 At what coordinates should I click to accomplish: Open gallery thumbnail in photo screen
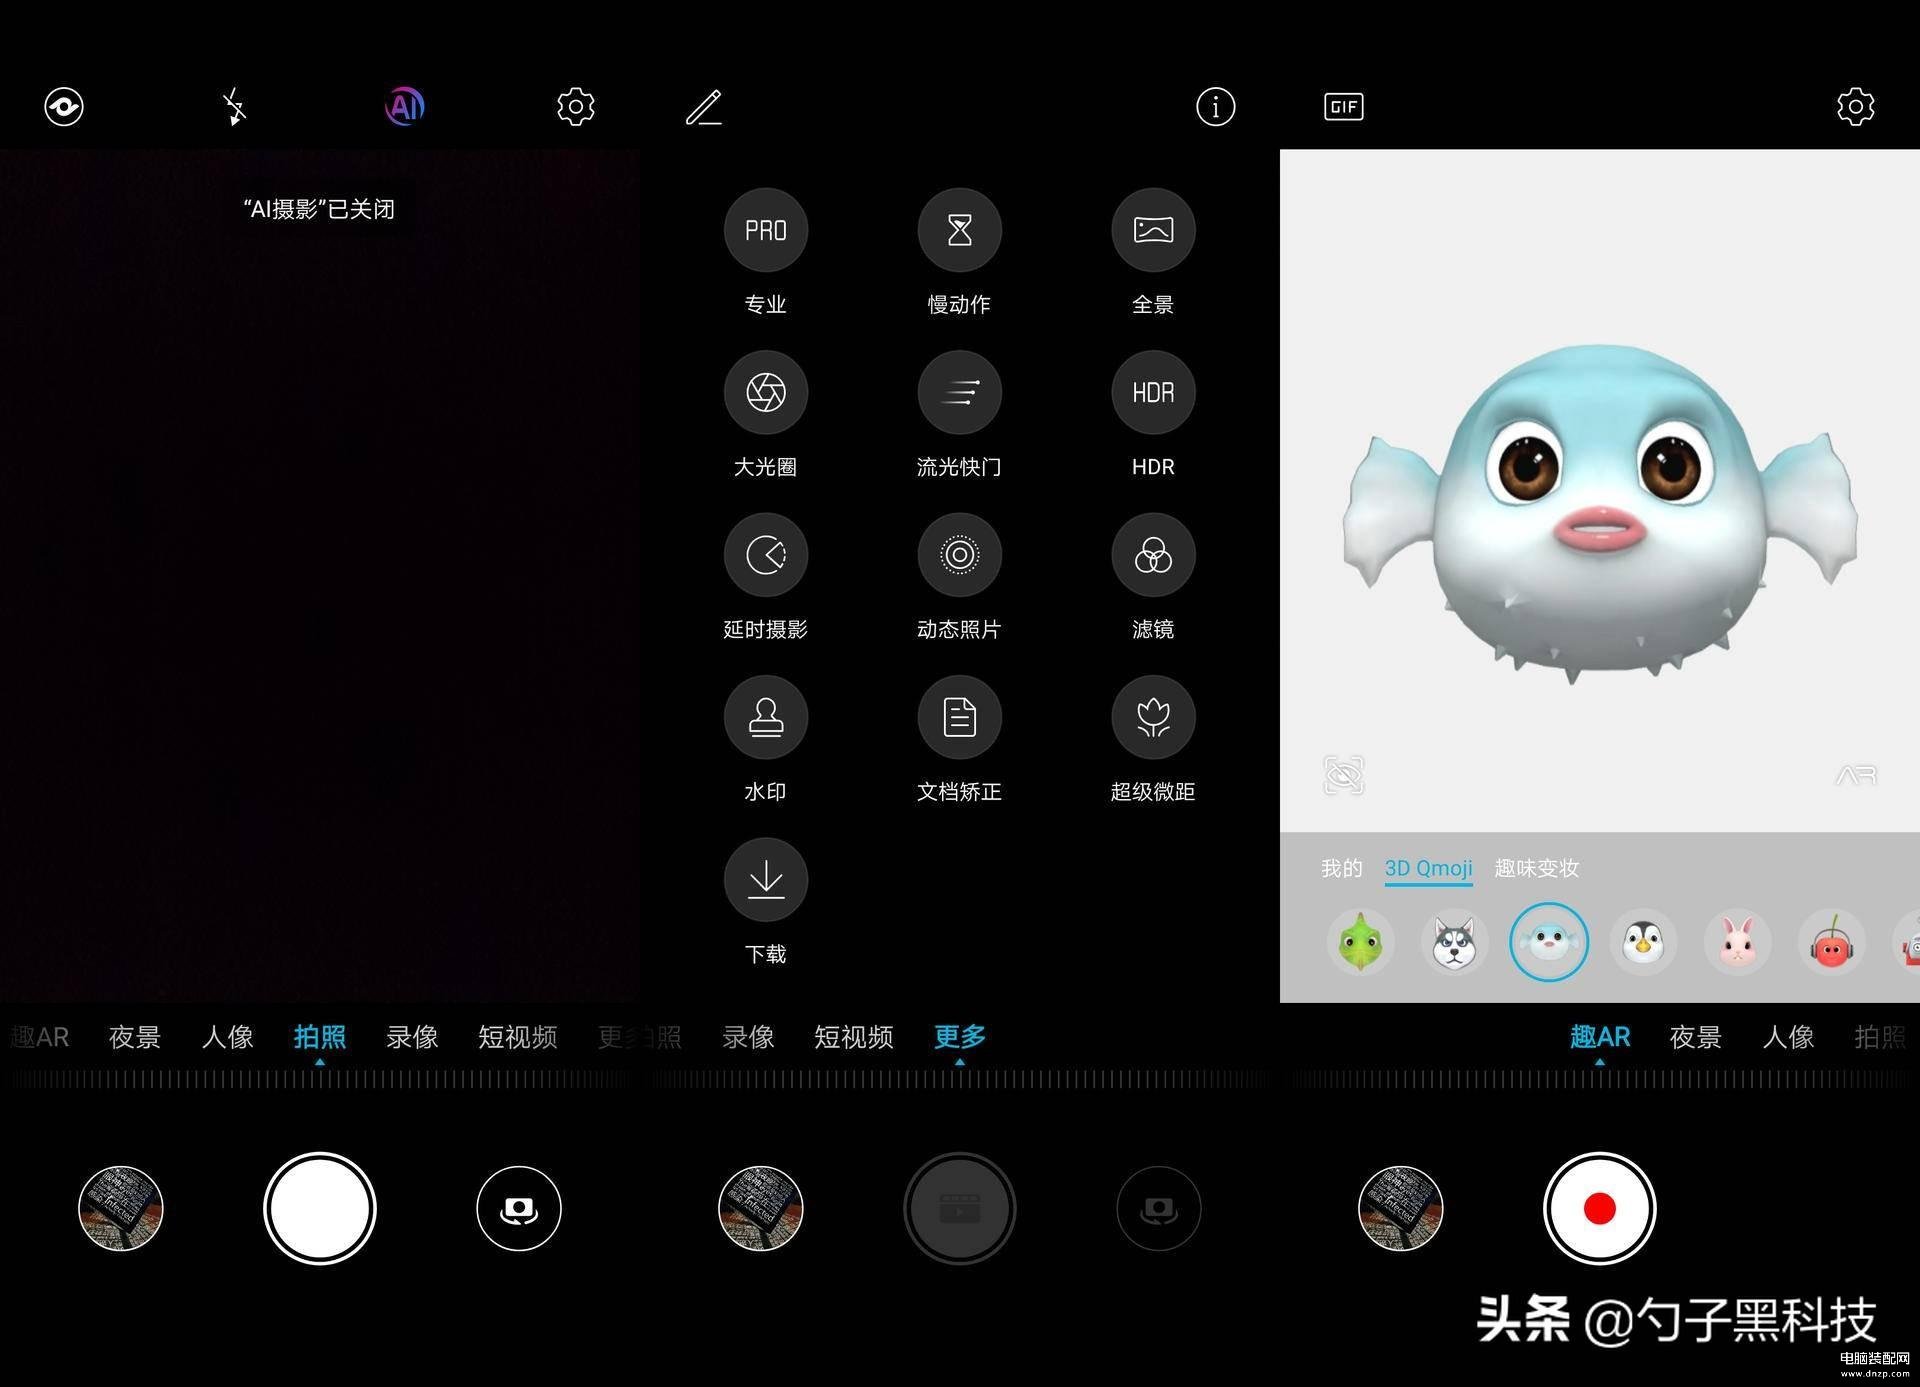click(x=121, y=1208)
